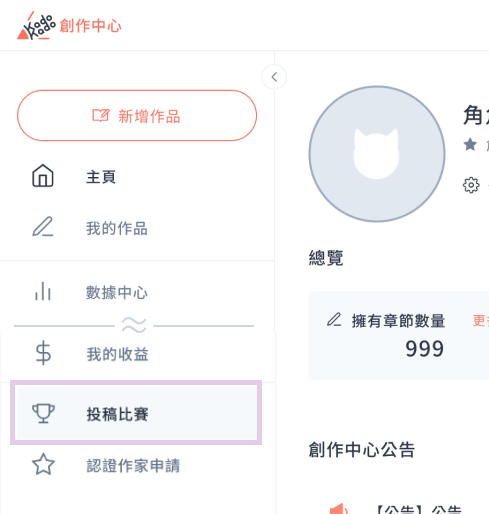Click the orange 更多 link in overview

481,321
